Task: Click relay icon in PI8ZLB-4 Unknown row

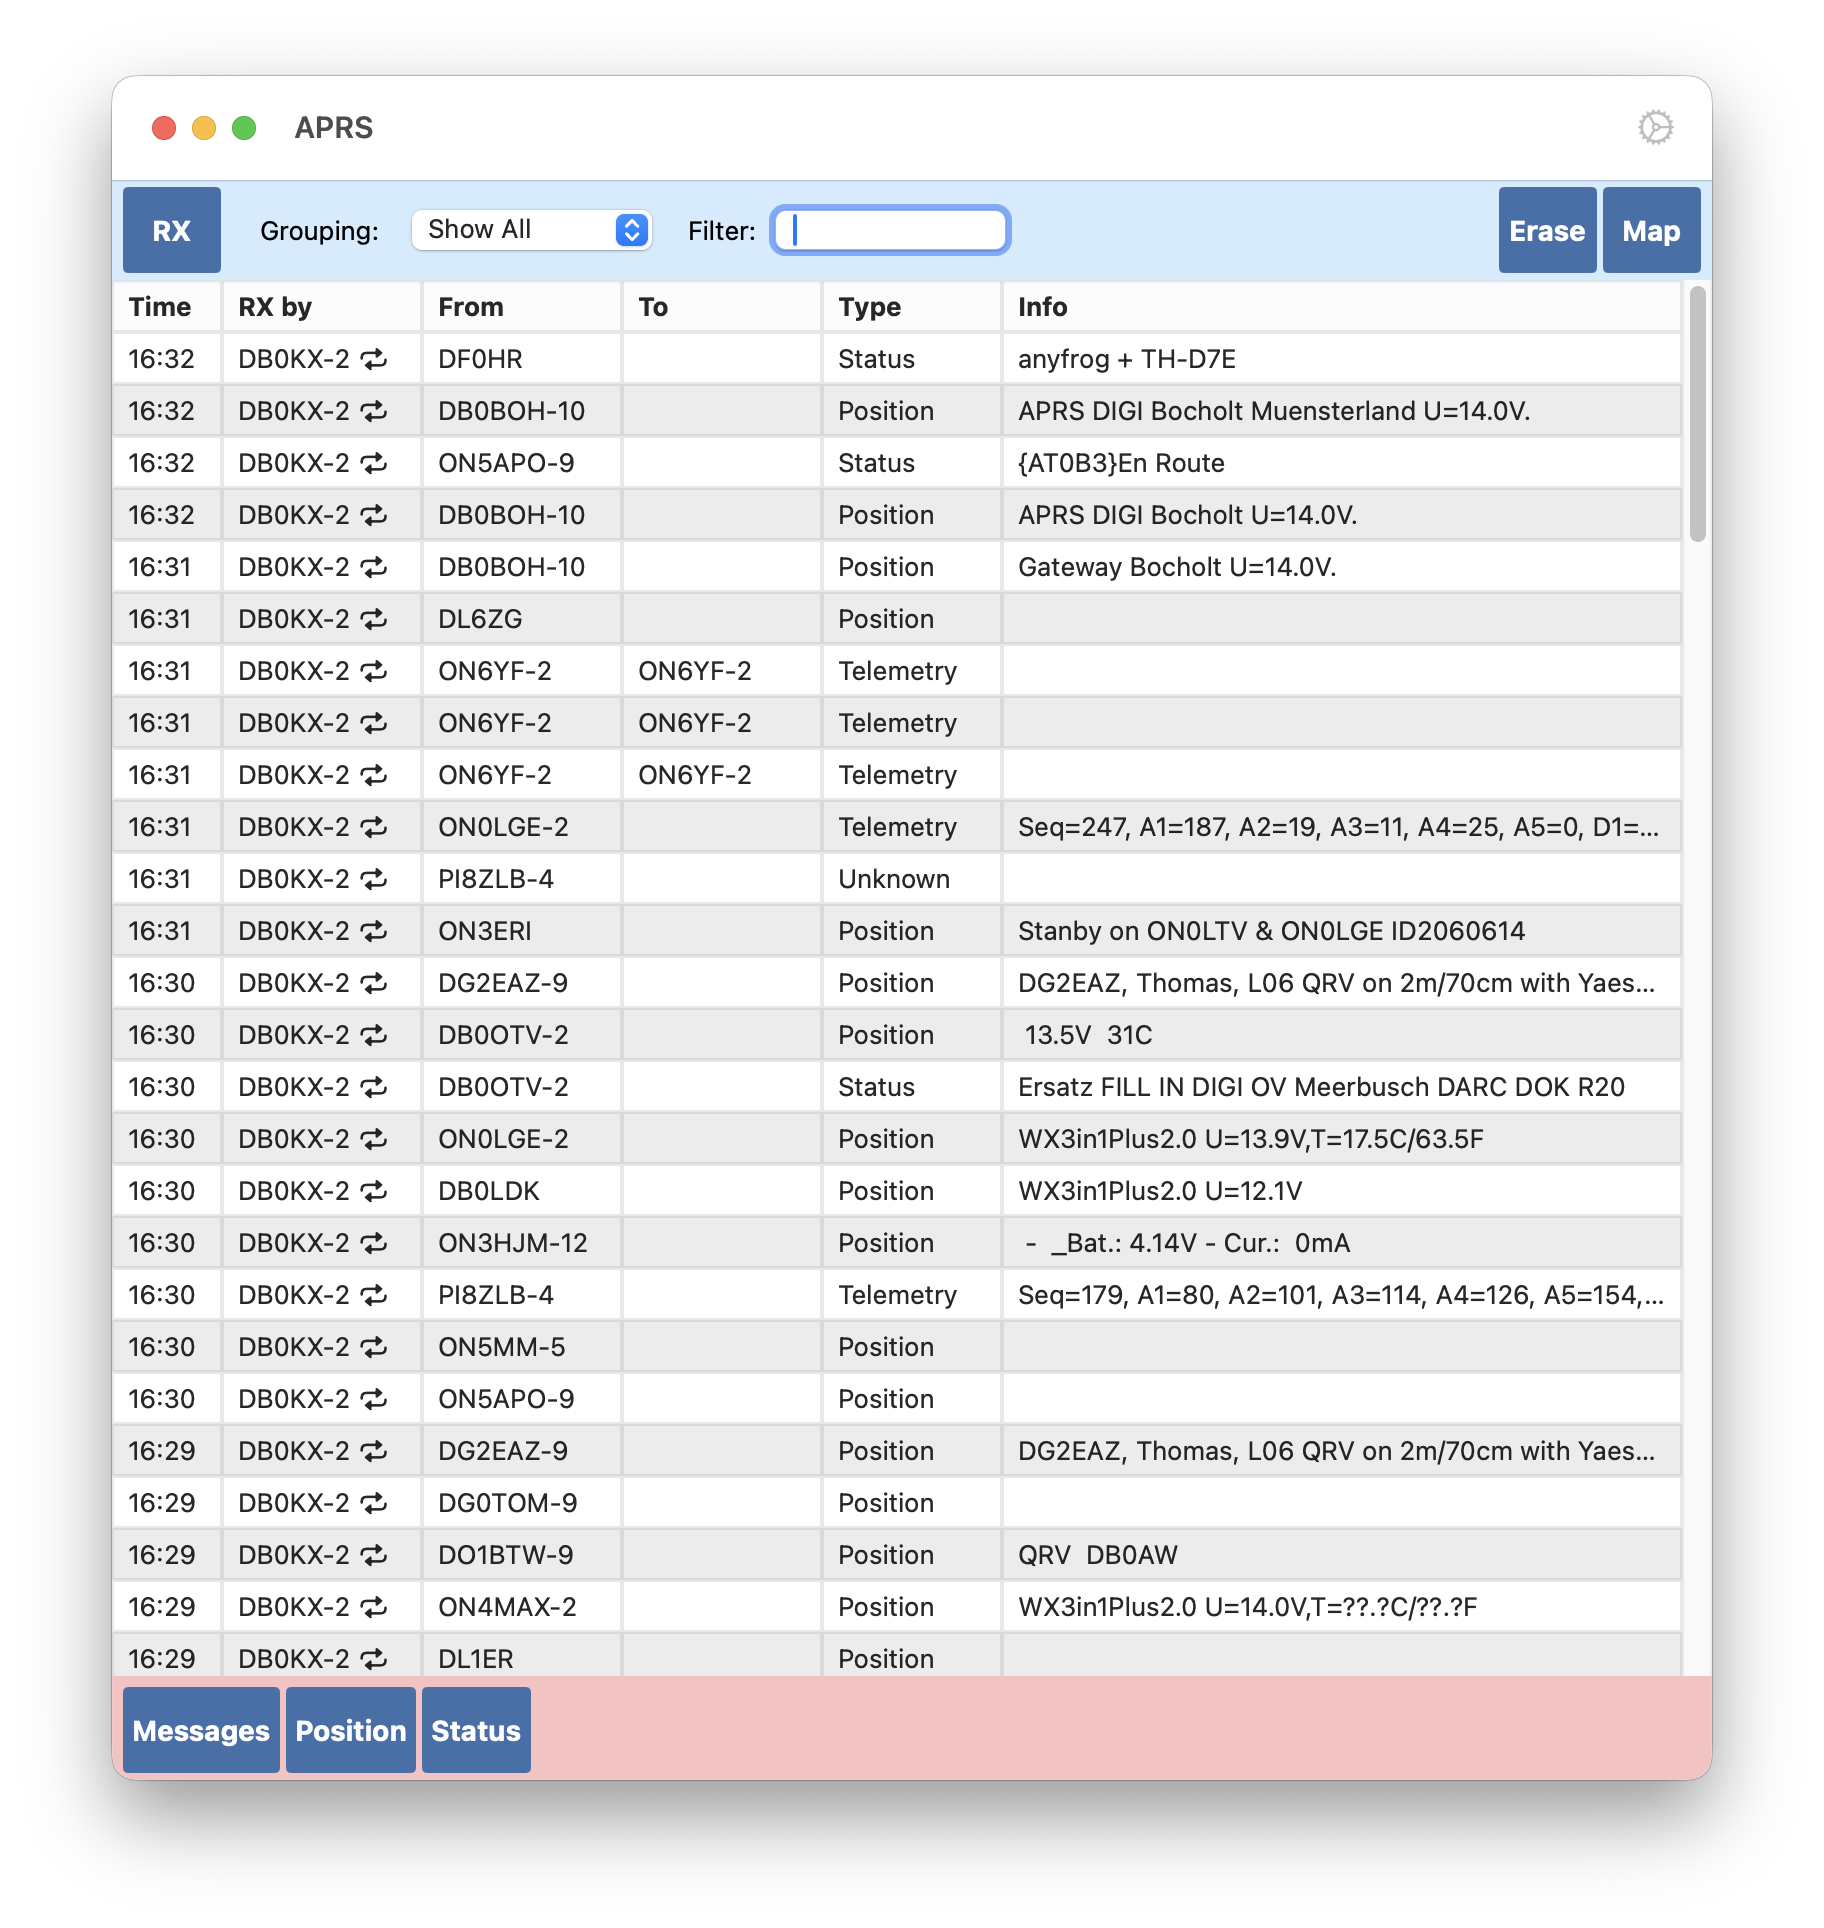Action: click(374, 879)
